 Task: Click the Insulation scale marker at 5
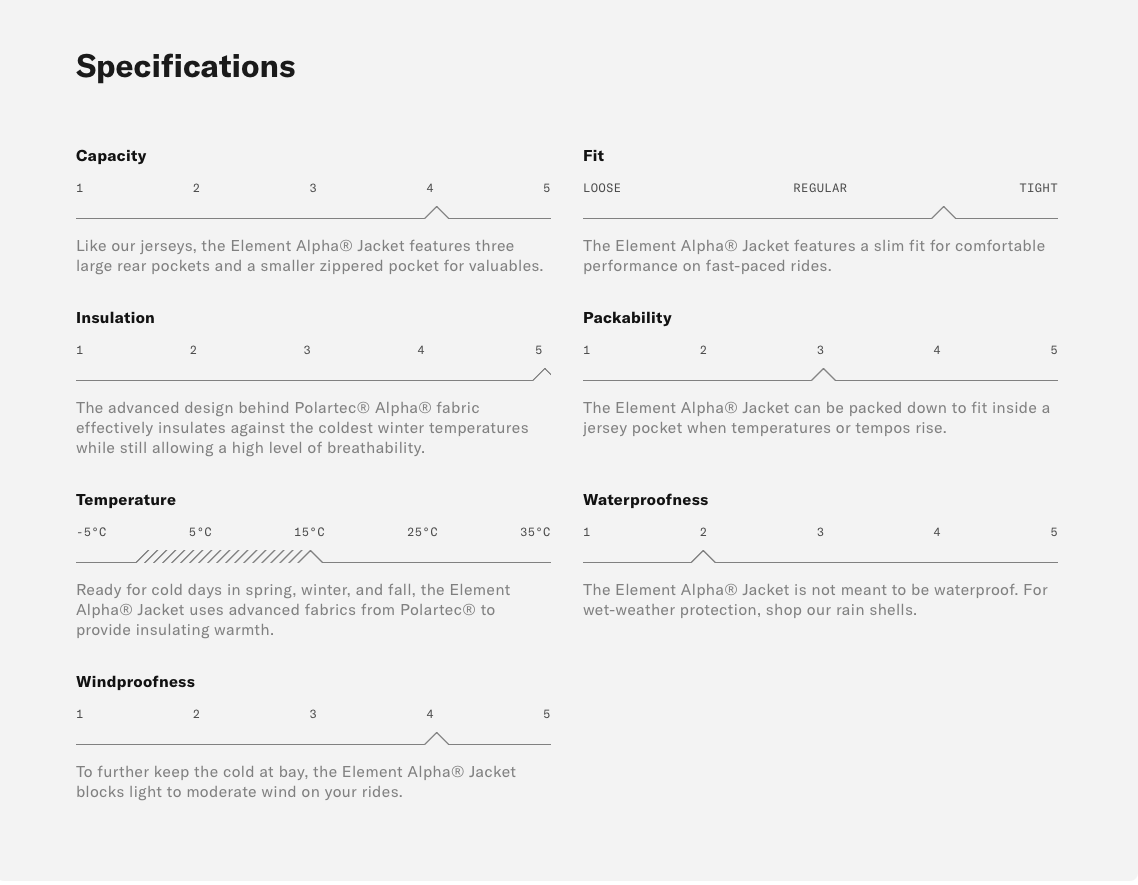[543, 374]
